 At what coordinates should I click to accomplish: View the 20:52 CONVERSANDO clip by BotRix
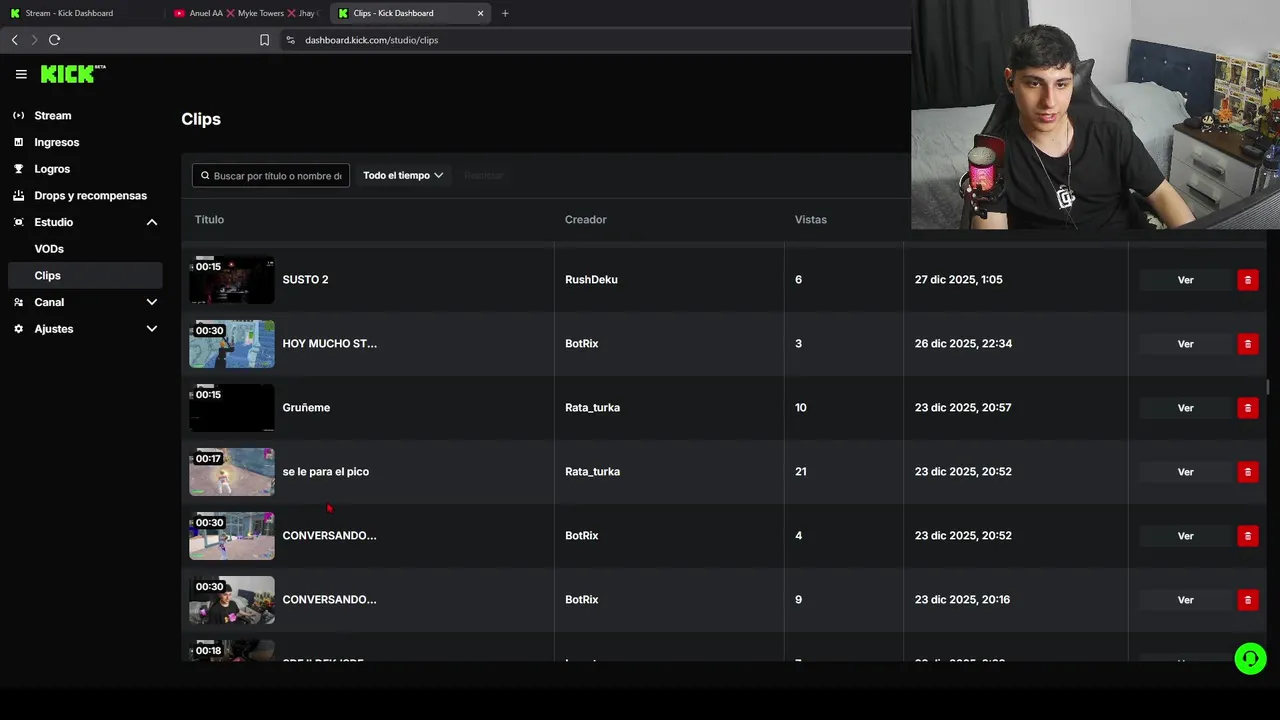1185,536
